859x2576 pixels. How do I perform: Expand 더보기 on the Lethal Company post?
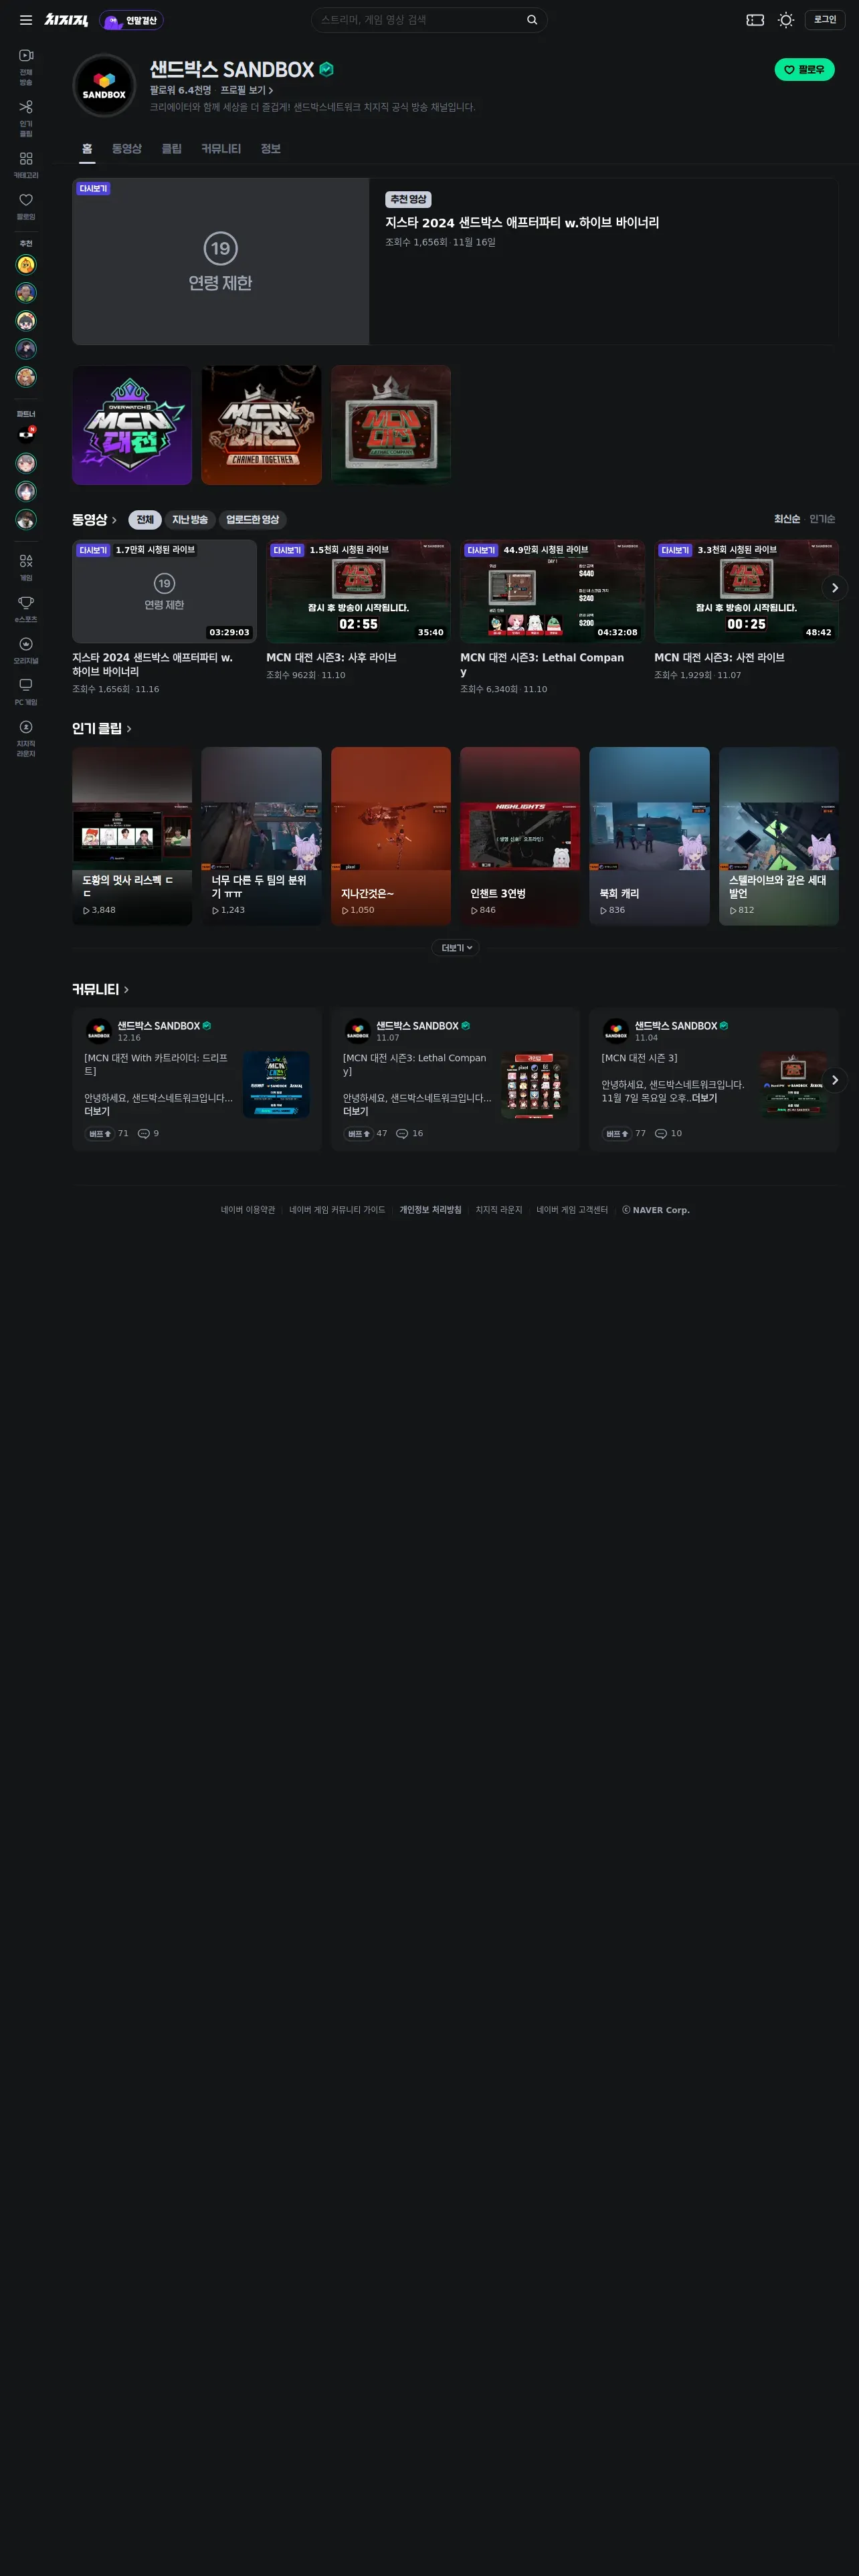pyautogui.click(x=356, y=1111)
